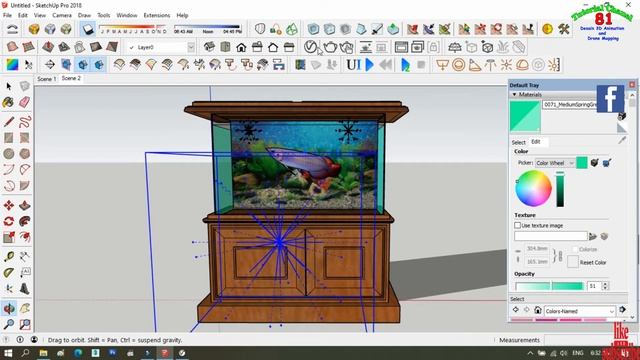
Task: Select the Move tool
Action: pos(9,205)
